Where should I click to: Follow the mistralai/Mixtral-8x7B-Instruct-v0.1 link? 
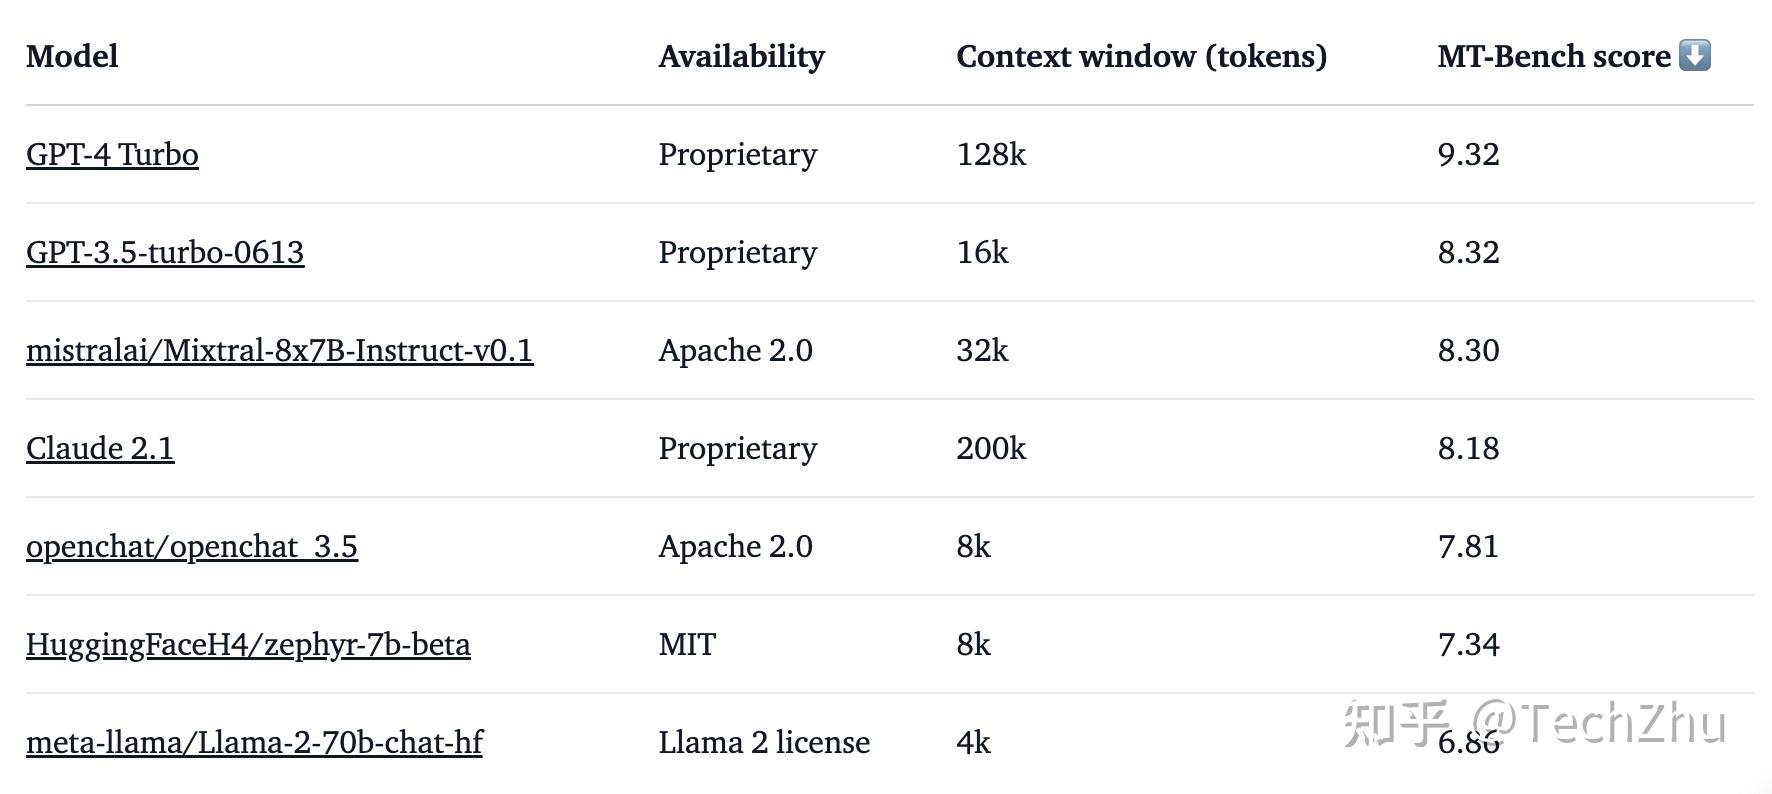tap(280, 350)
